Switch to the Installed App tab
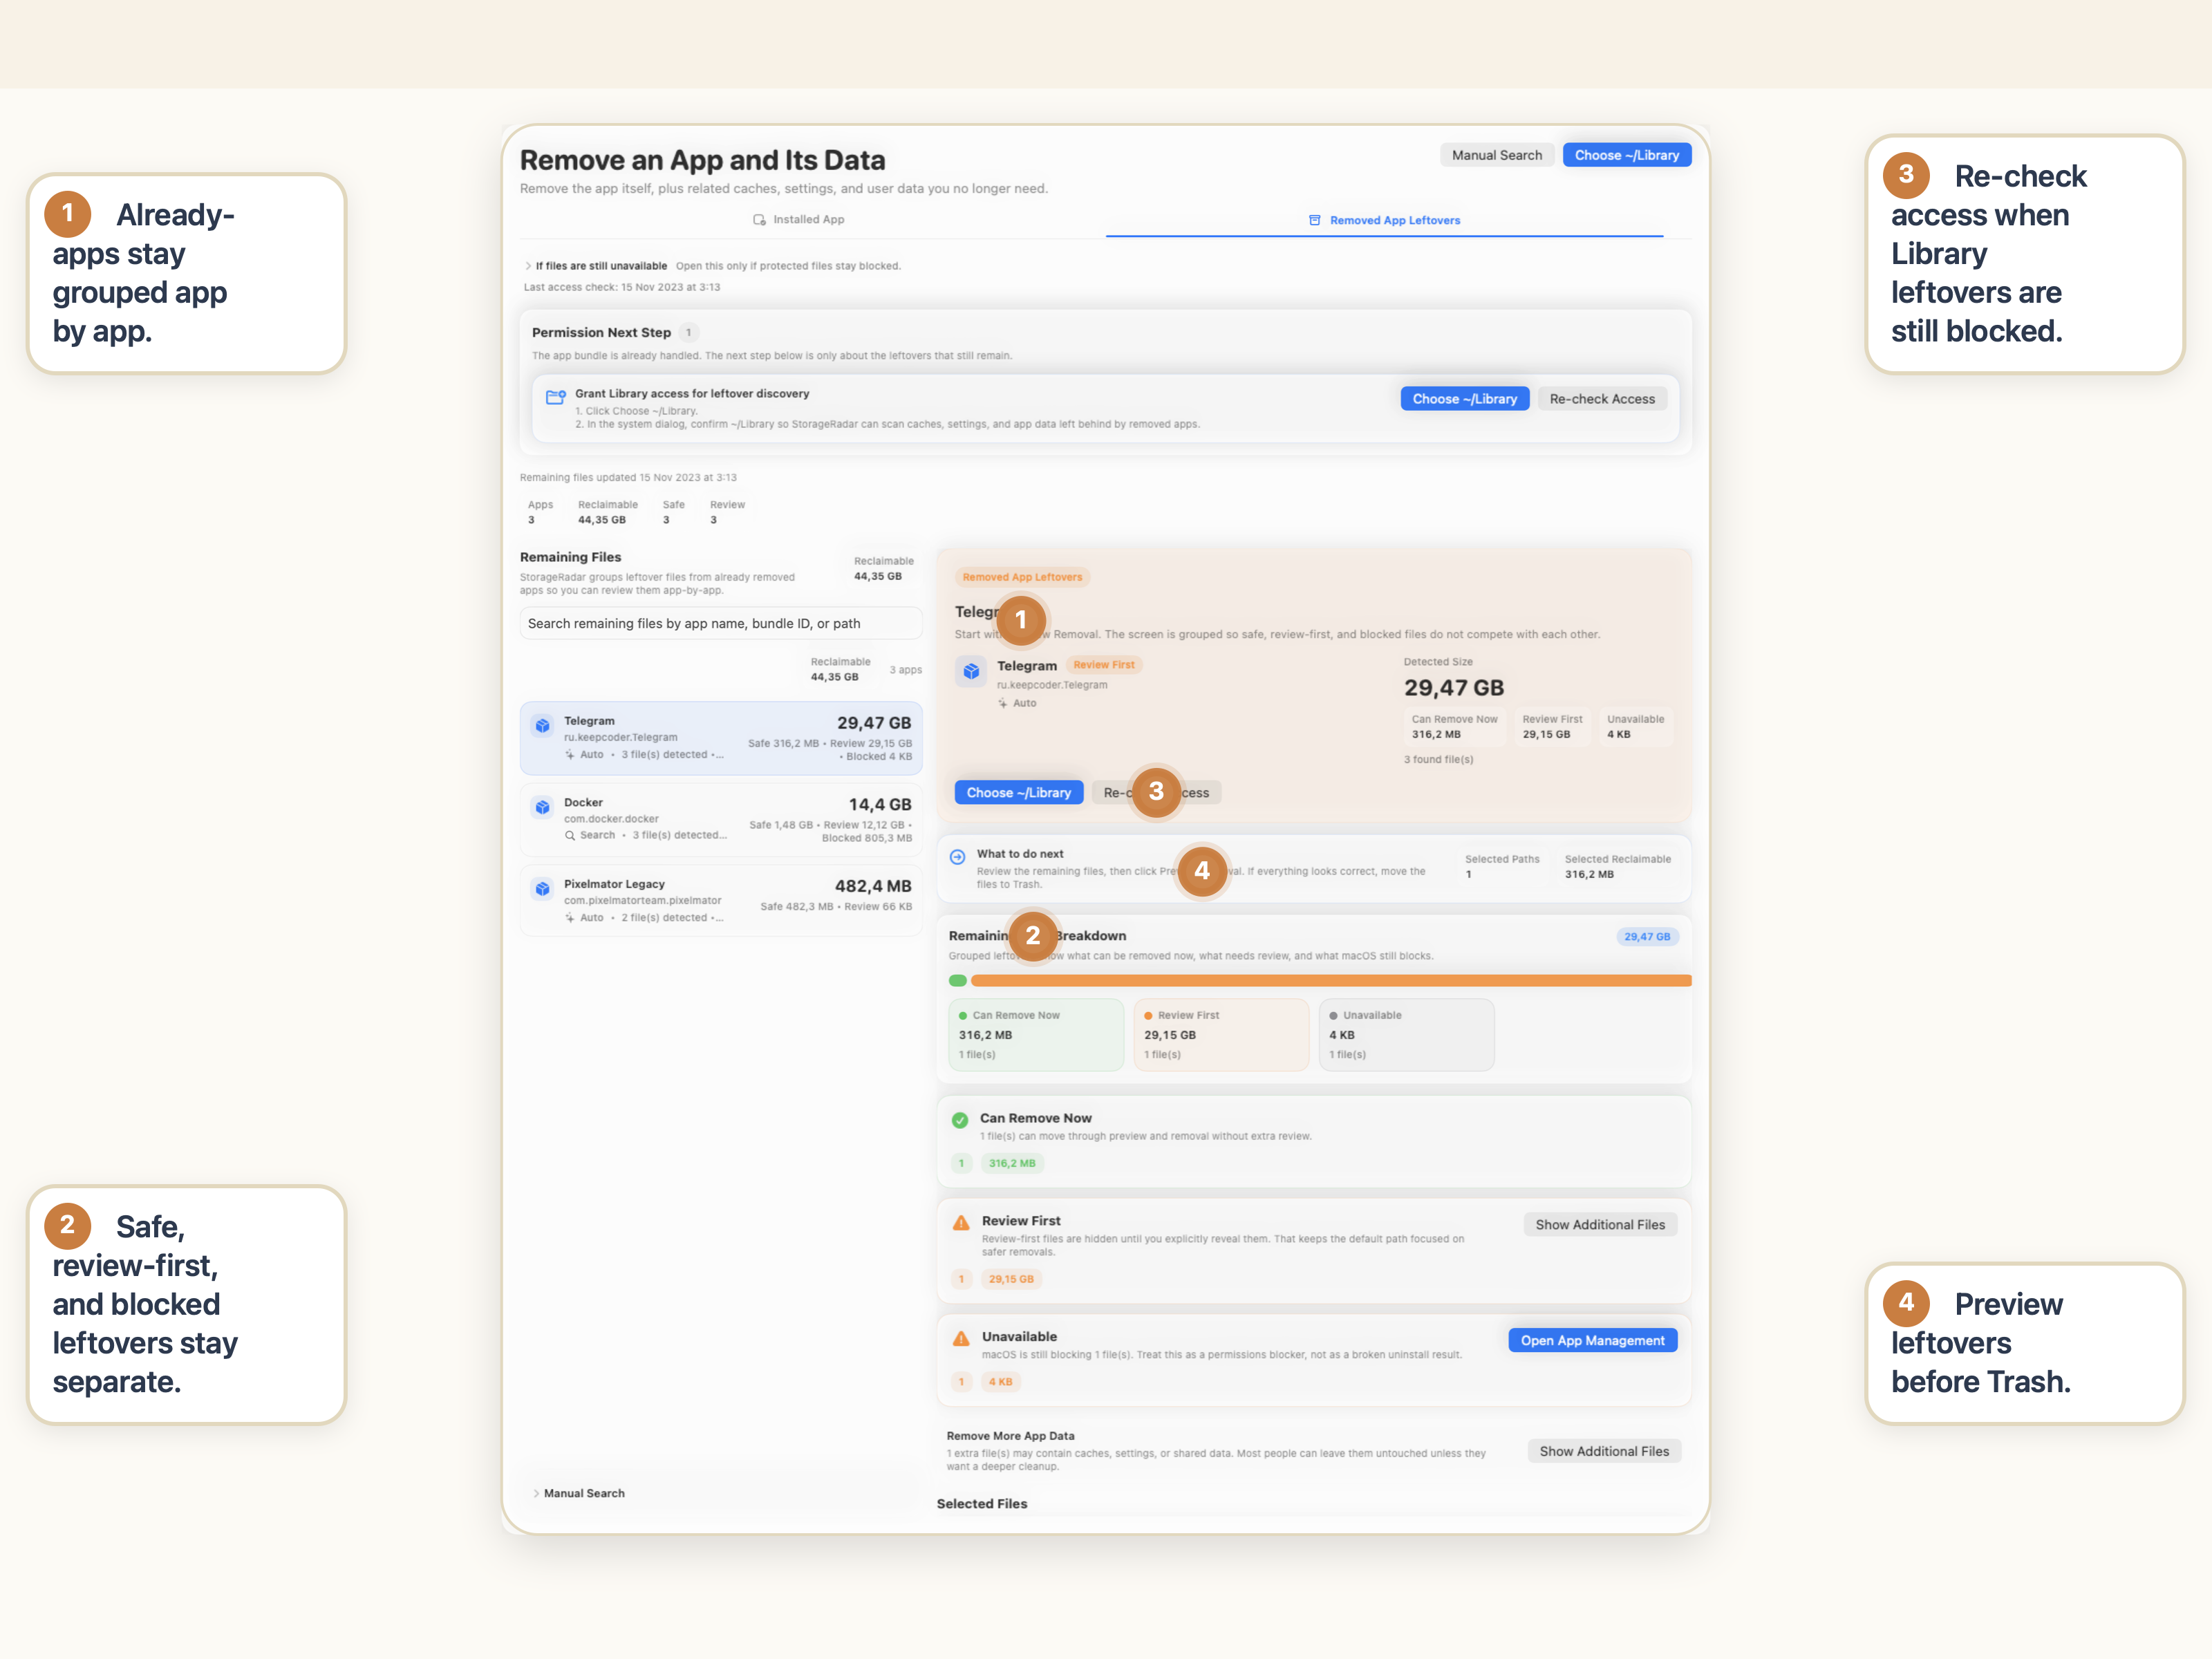 (x=799, y=219)
